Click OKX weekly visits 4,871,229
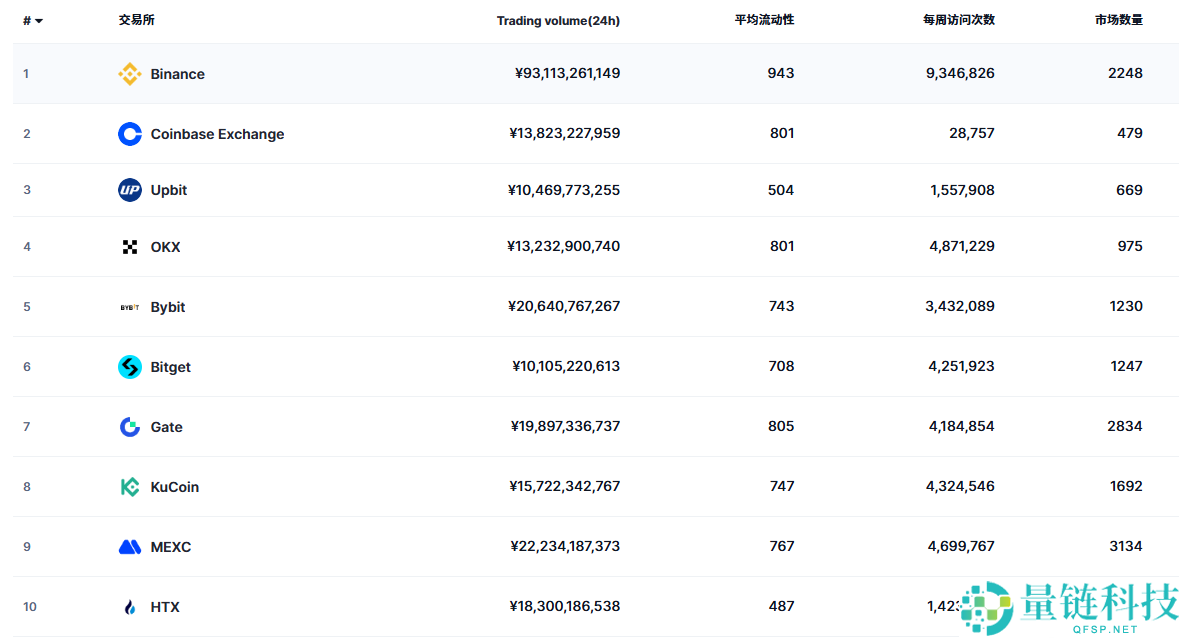The height and width of the screenshot is (640, 1179). click(x=962, y=246)
